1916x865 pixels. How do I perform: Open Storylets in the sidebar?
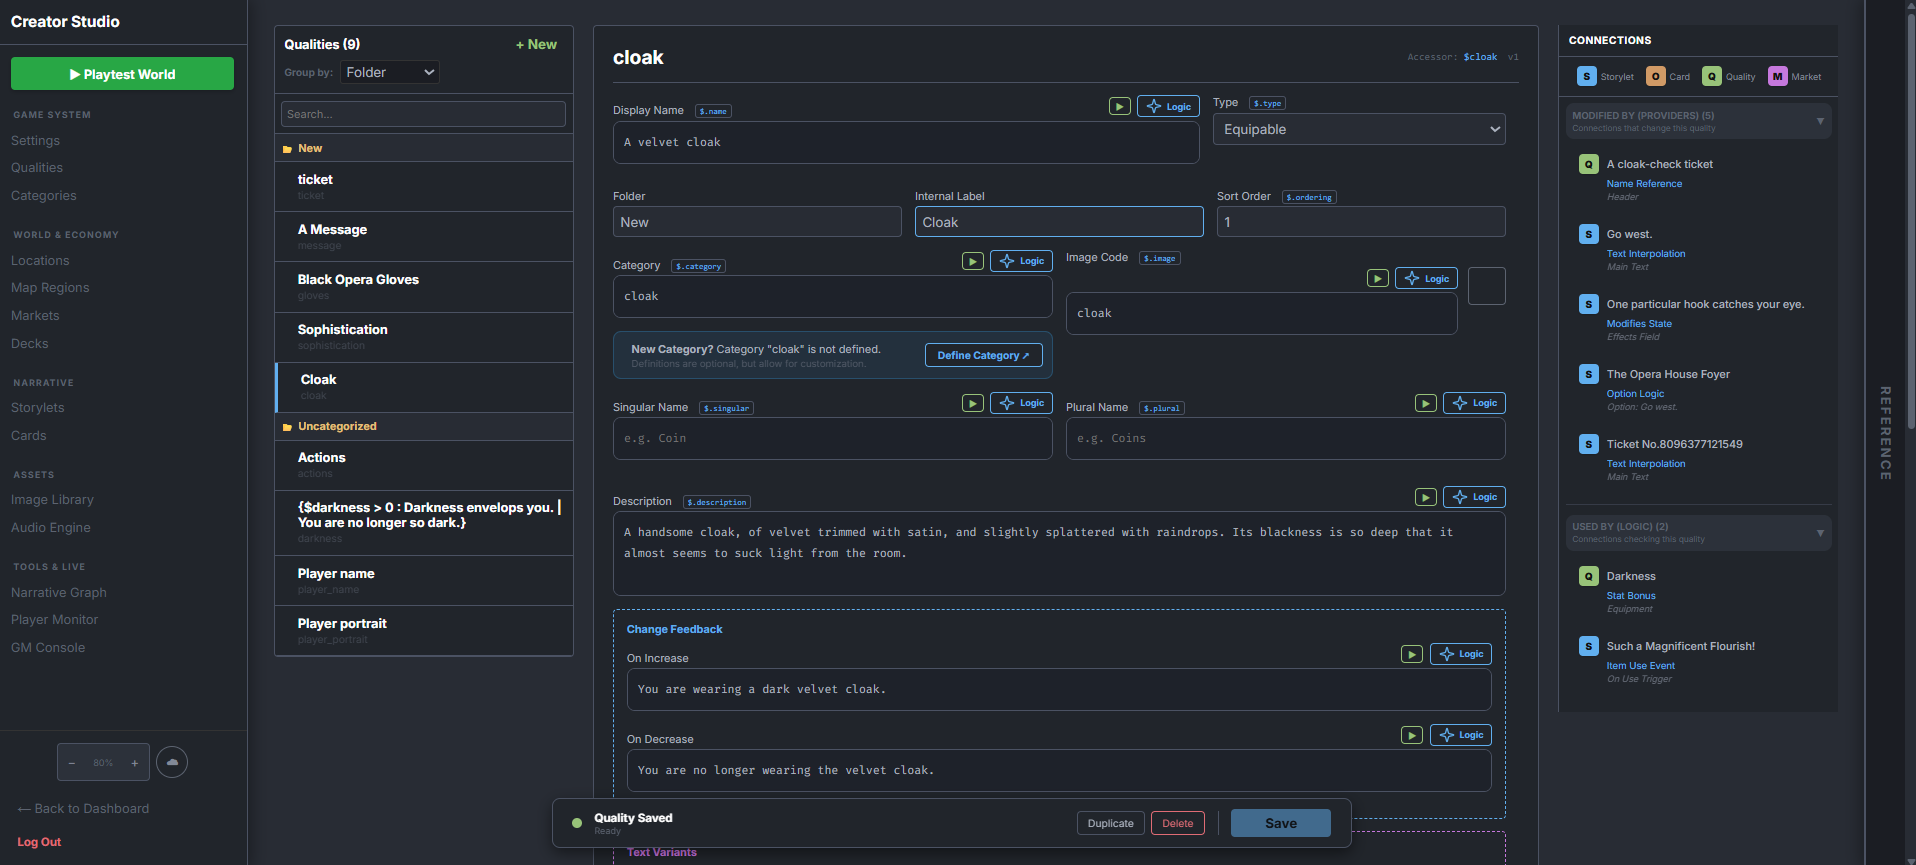click(38, 408)
